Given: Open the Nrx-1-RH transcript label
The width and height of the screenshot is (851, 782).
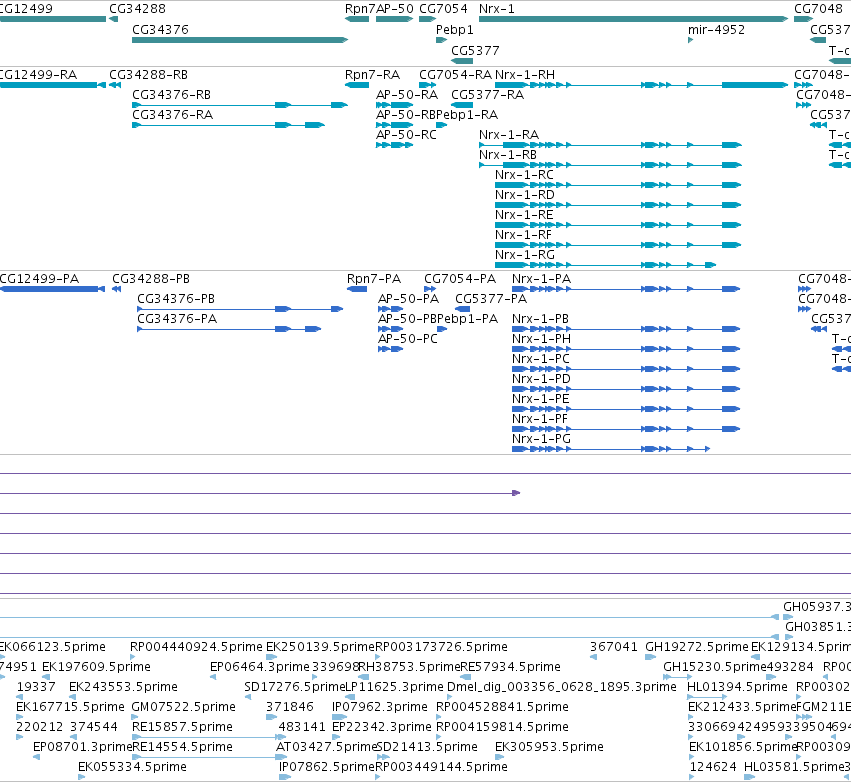Looking at the screenshot, I should click(x=525, y=74).
